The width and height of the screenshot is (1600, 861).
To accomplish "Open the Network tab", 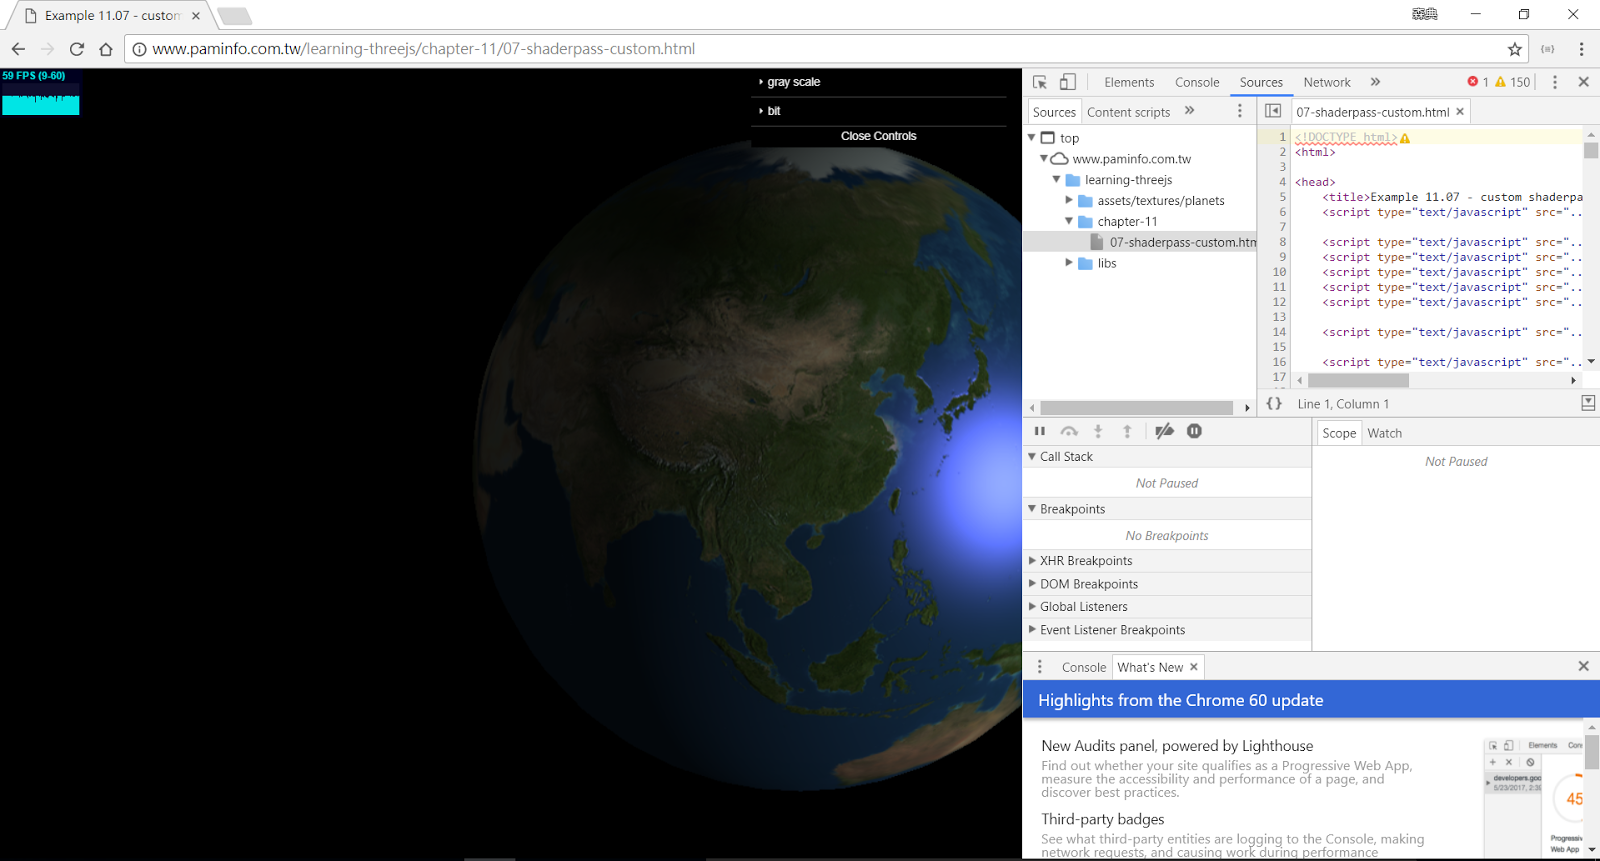I will pyautogui.click(x=1327, y=82).
